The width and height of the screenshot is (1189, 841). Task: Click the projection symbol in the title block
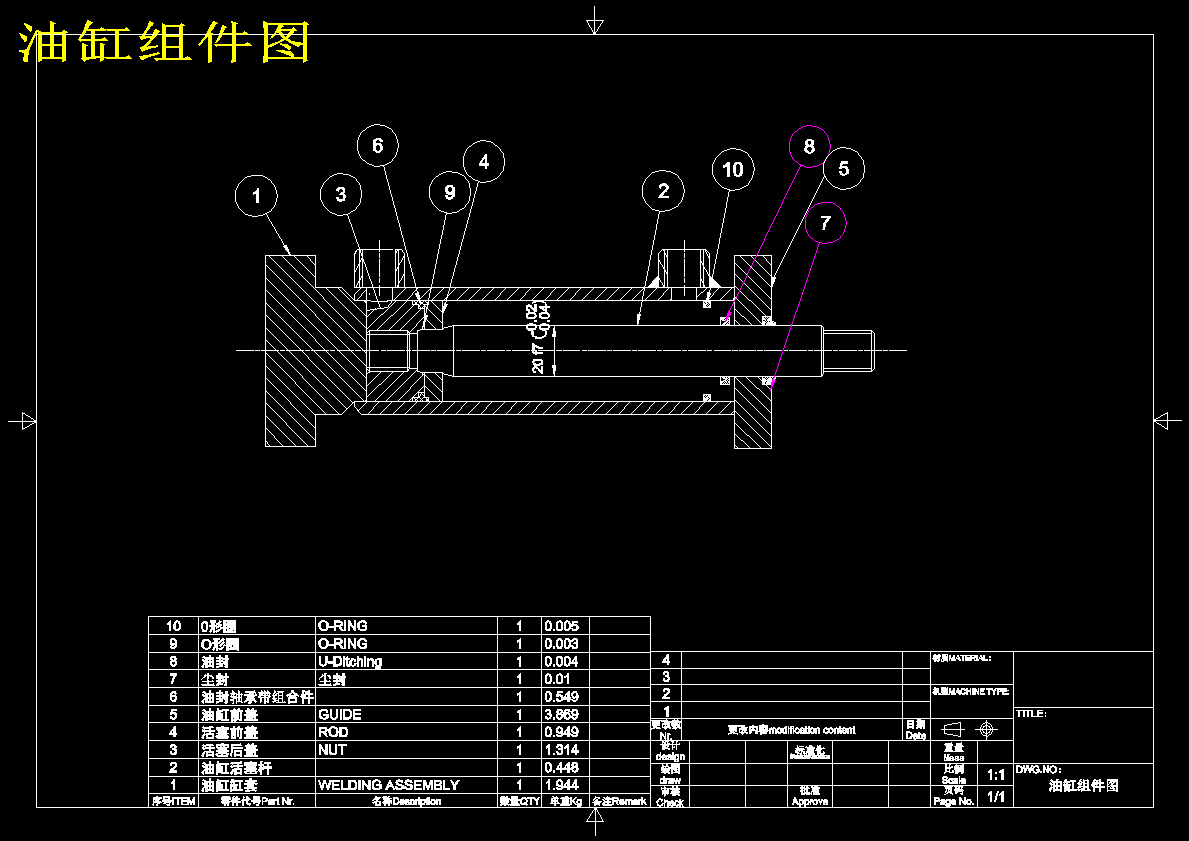971,730
